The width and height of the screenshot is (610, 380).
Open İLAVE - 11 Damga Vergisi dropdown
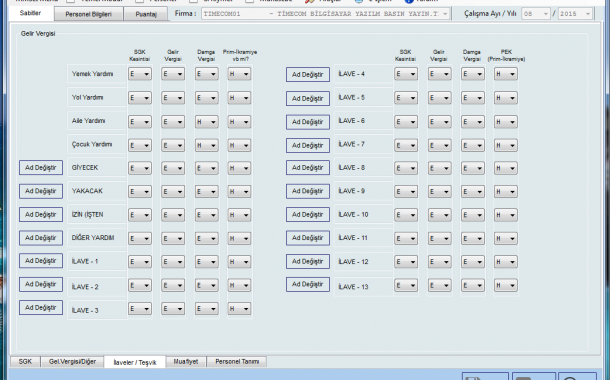(473, 238)
